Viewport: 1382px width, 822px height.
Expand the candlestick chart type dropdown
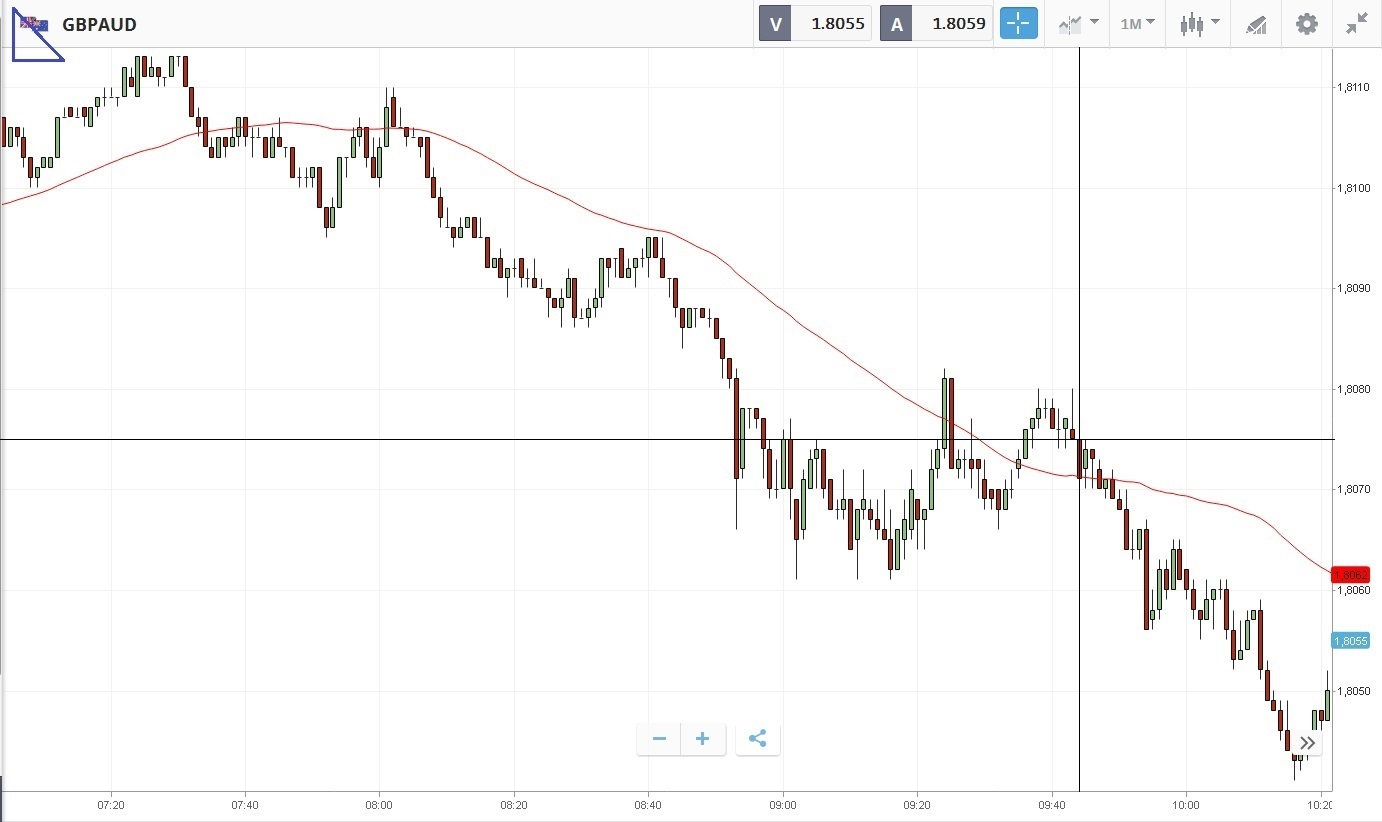[1199, 24]
